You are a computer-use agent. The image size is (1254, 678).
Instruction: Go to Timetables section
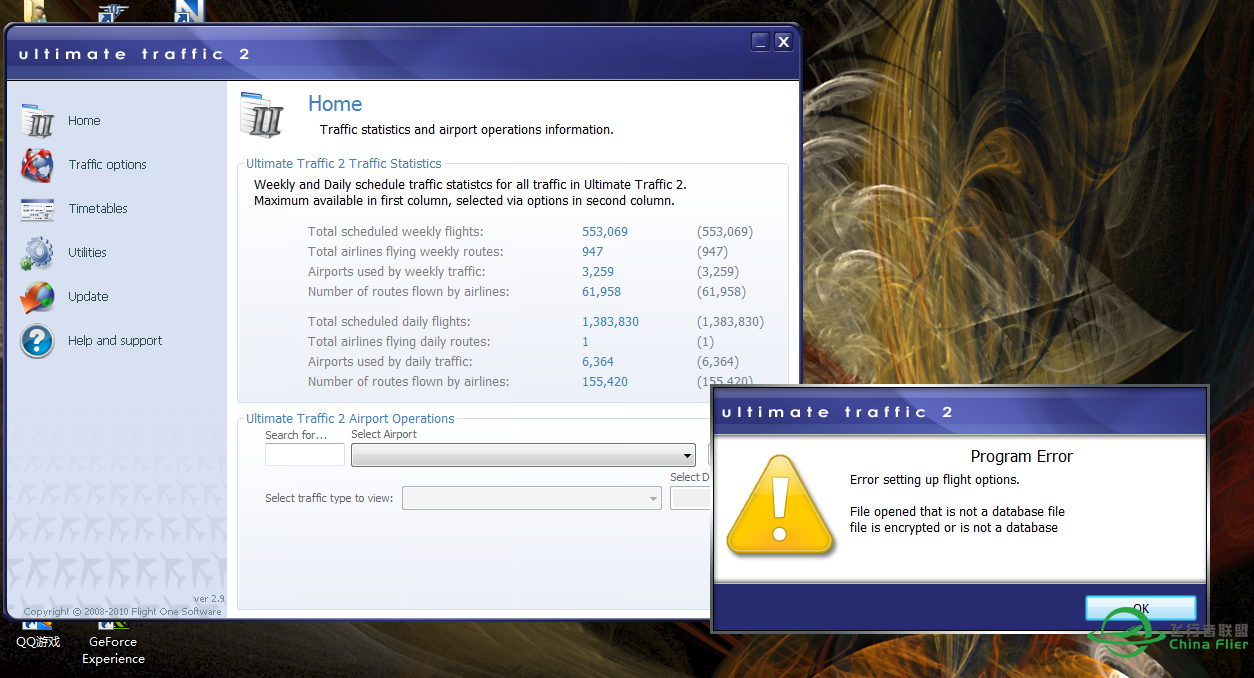[x=98, y=209]
